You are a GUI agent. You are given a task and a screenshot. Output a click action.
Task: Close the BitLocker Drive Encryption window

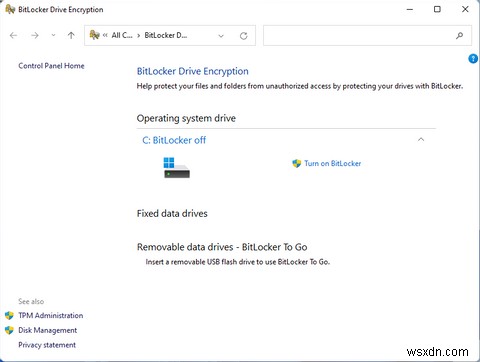point(465,9)
